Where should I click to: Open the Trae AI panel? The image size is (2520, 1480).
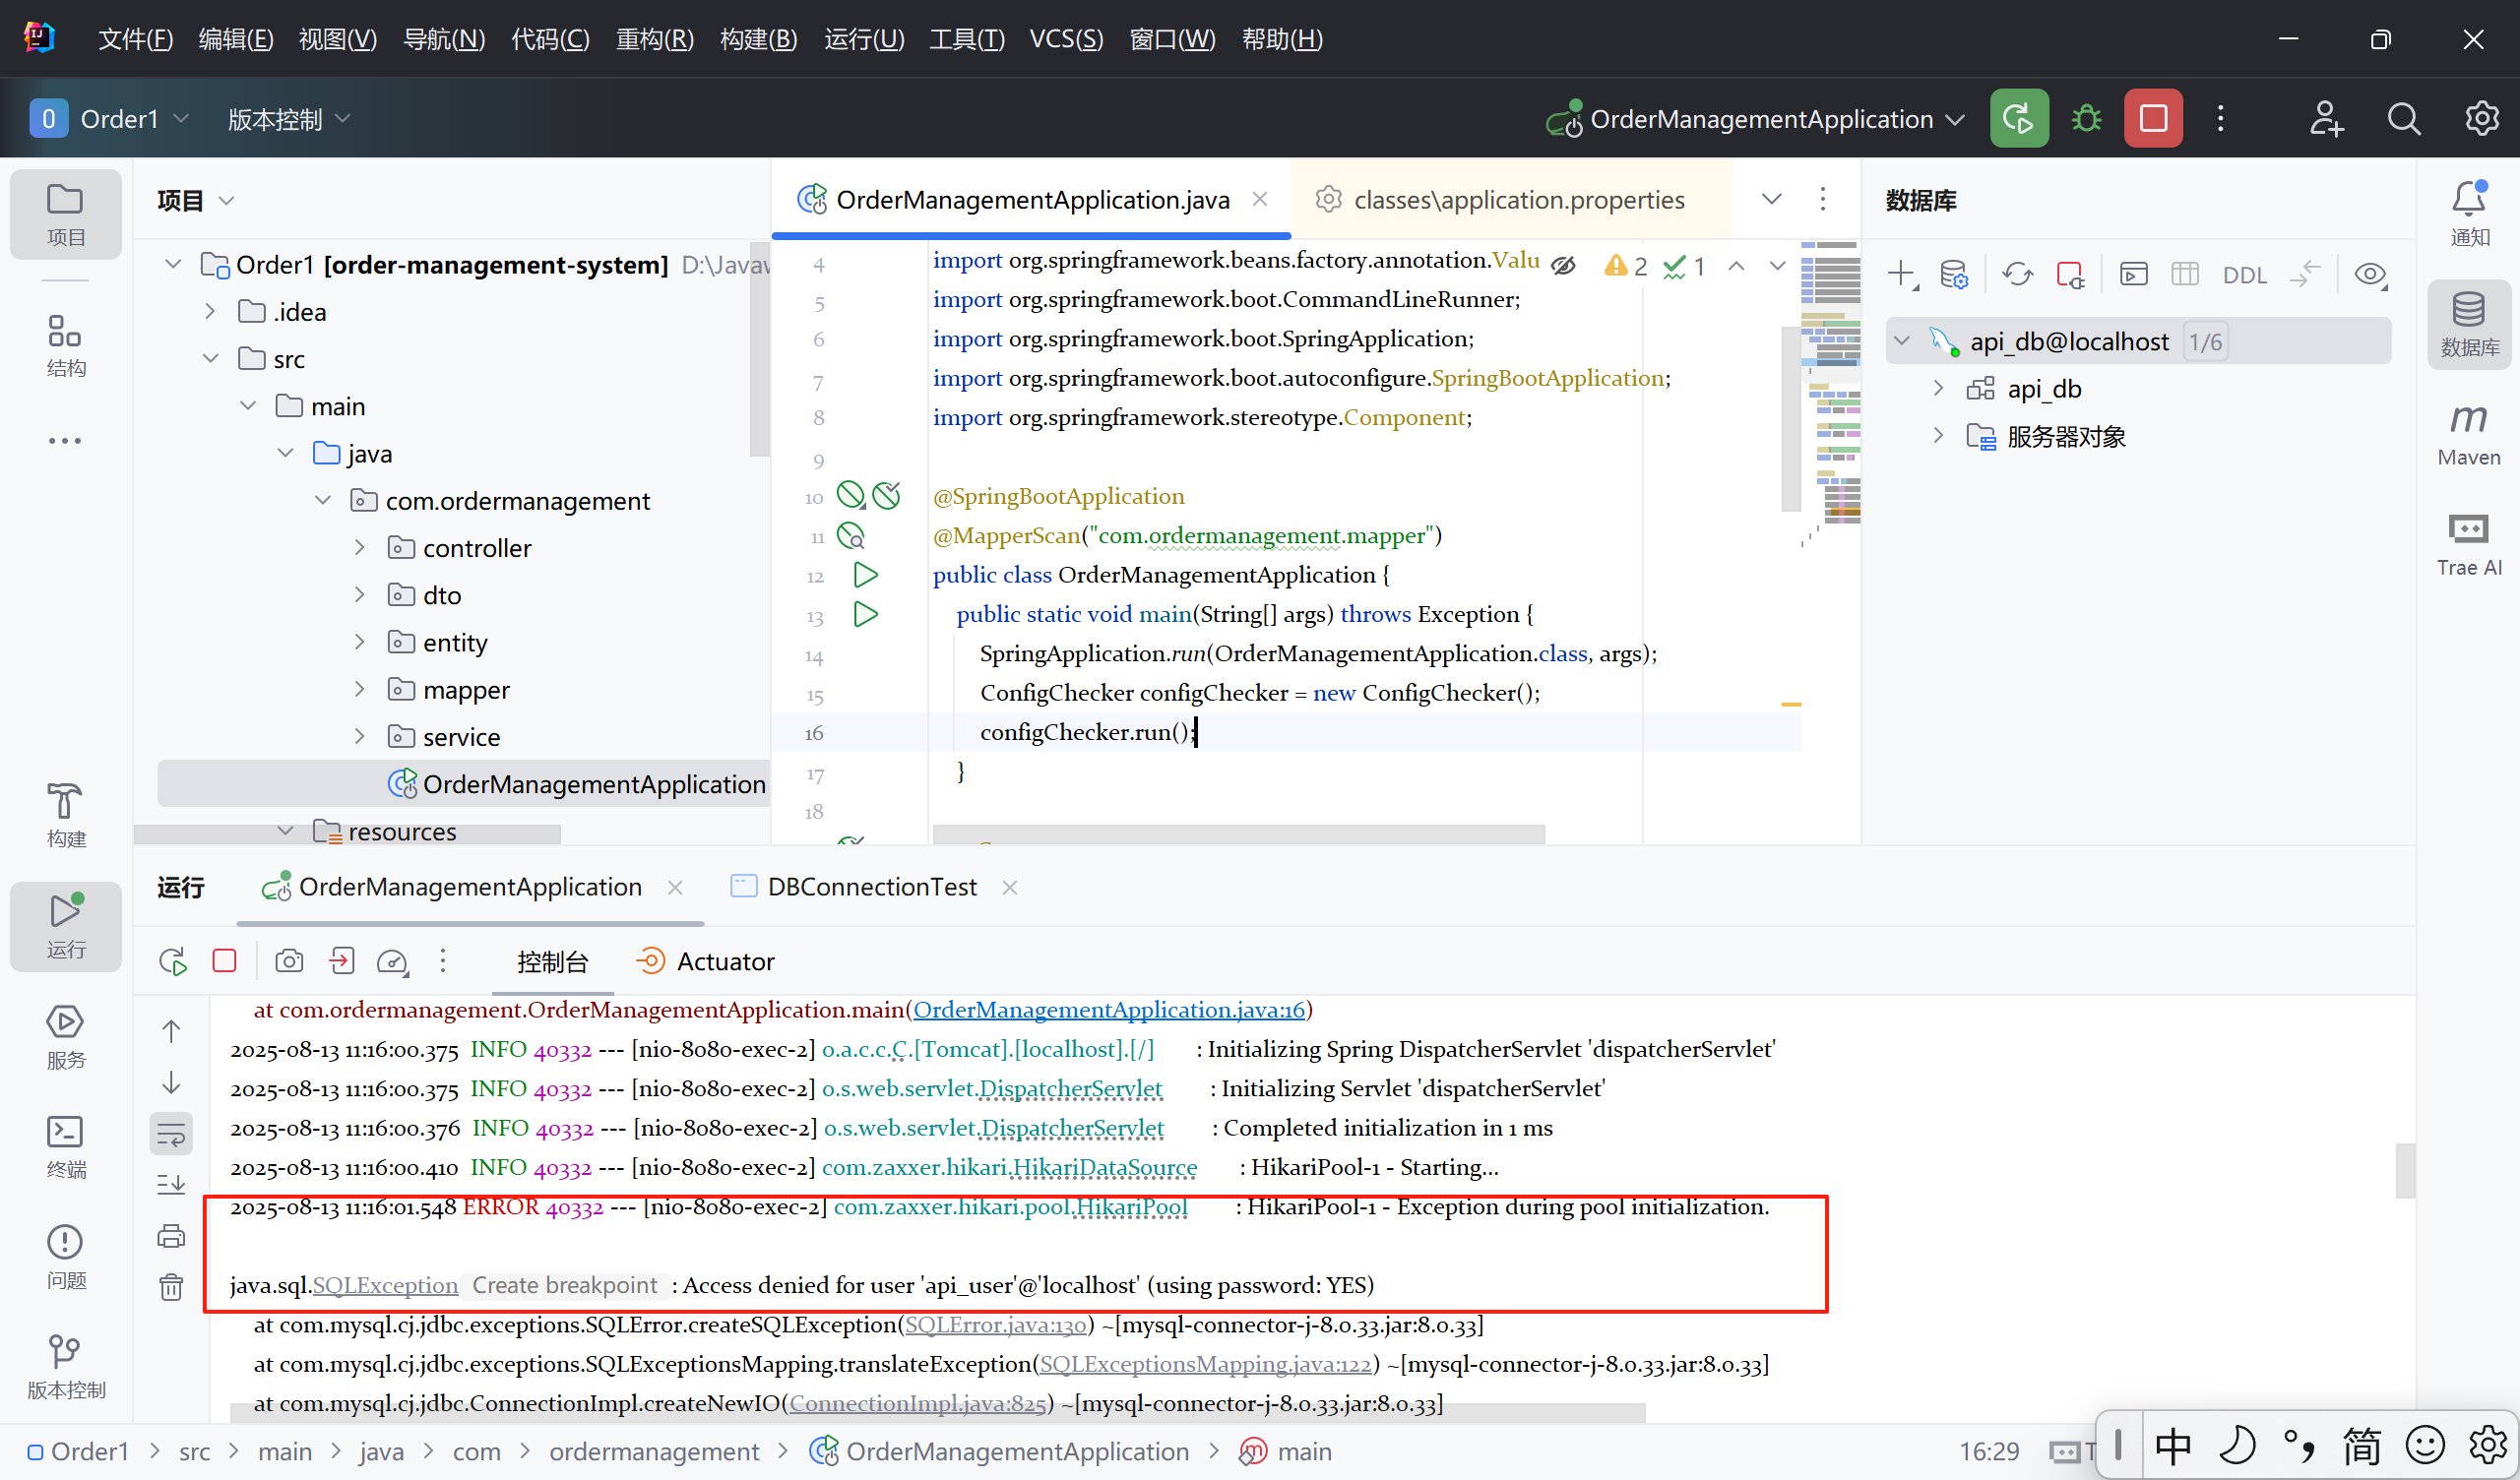2468,544
